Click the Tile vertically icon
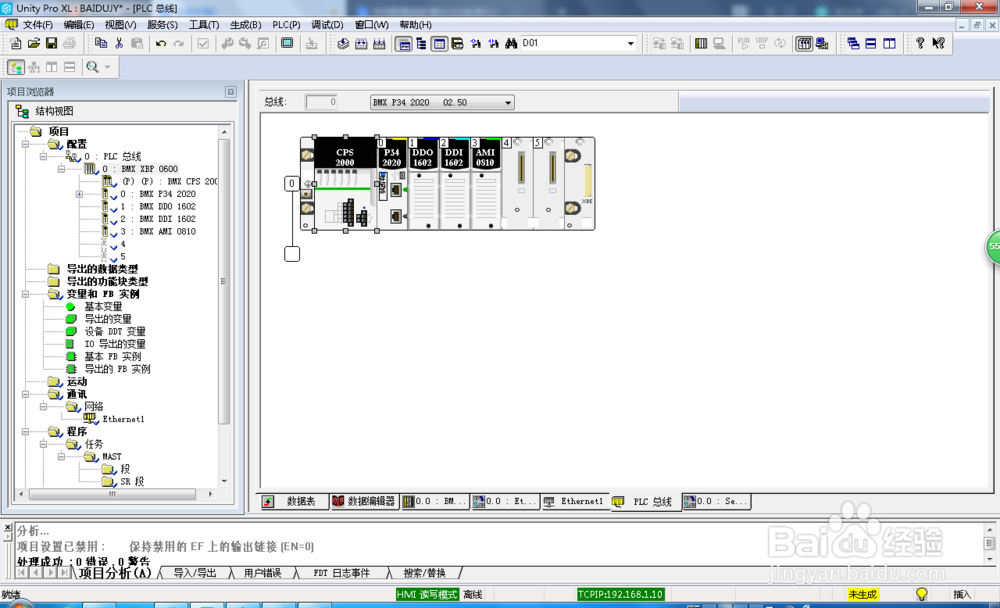This screenshot has width=1000, height=608. coord(889,43)
